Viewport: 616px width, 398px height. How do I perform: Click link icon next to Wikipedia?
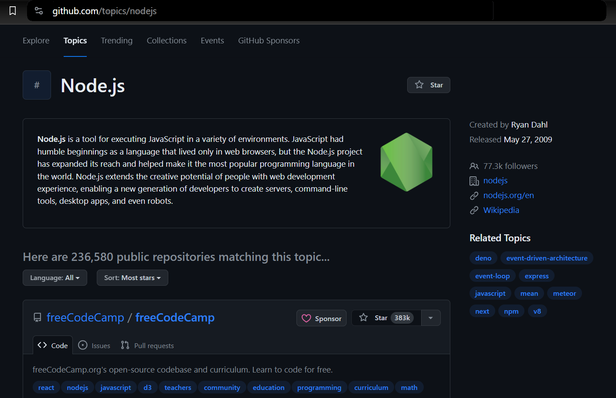pos(474,210)
